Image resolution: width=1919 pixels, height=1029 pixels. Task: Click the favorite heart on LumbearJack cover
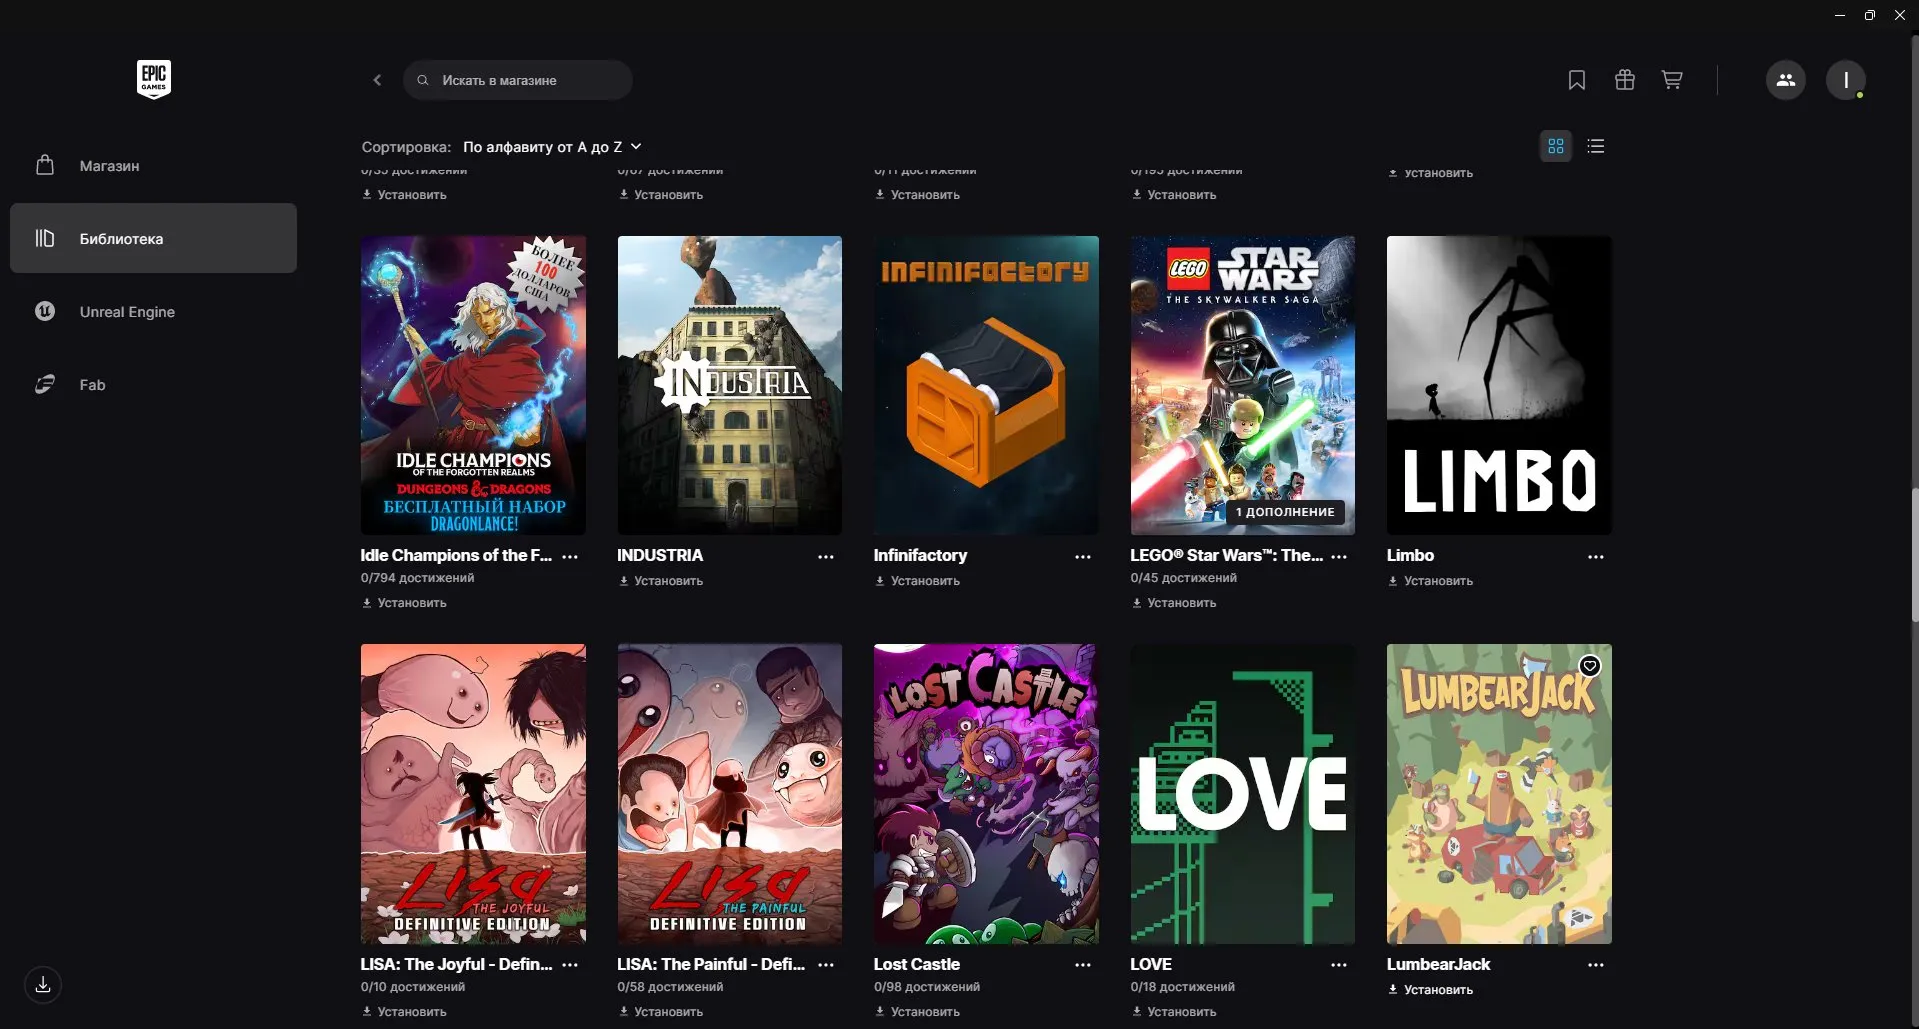pyautogui.click(x=1590, y=666)
